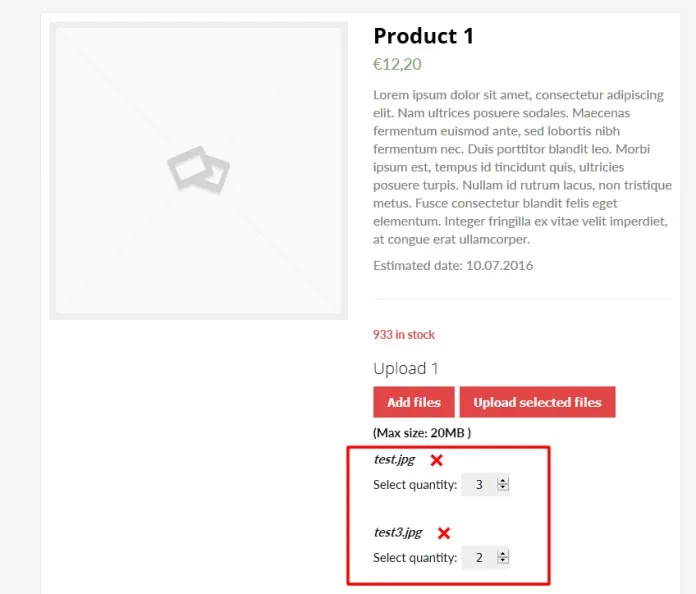Viewport: 696px width, 594px height.
Task: Click the Upload 1 section heading
Action: click(x=406, y=368)
